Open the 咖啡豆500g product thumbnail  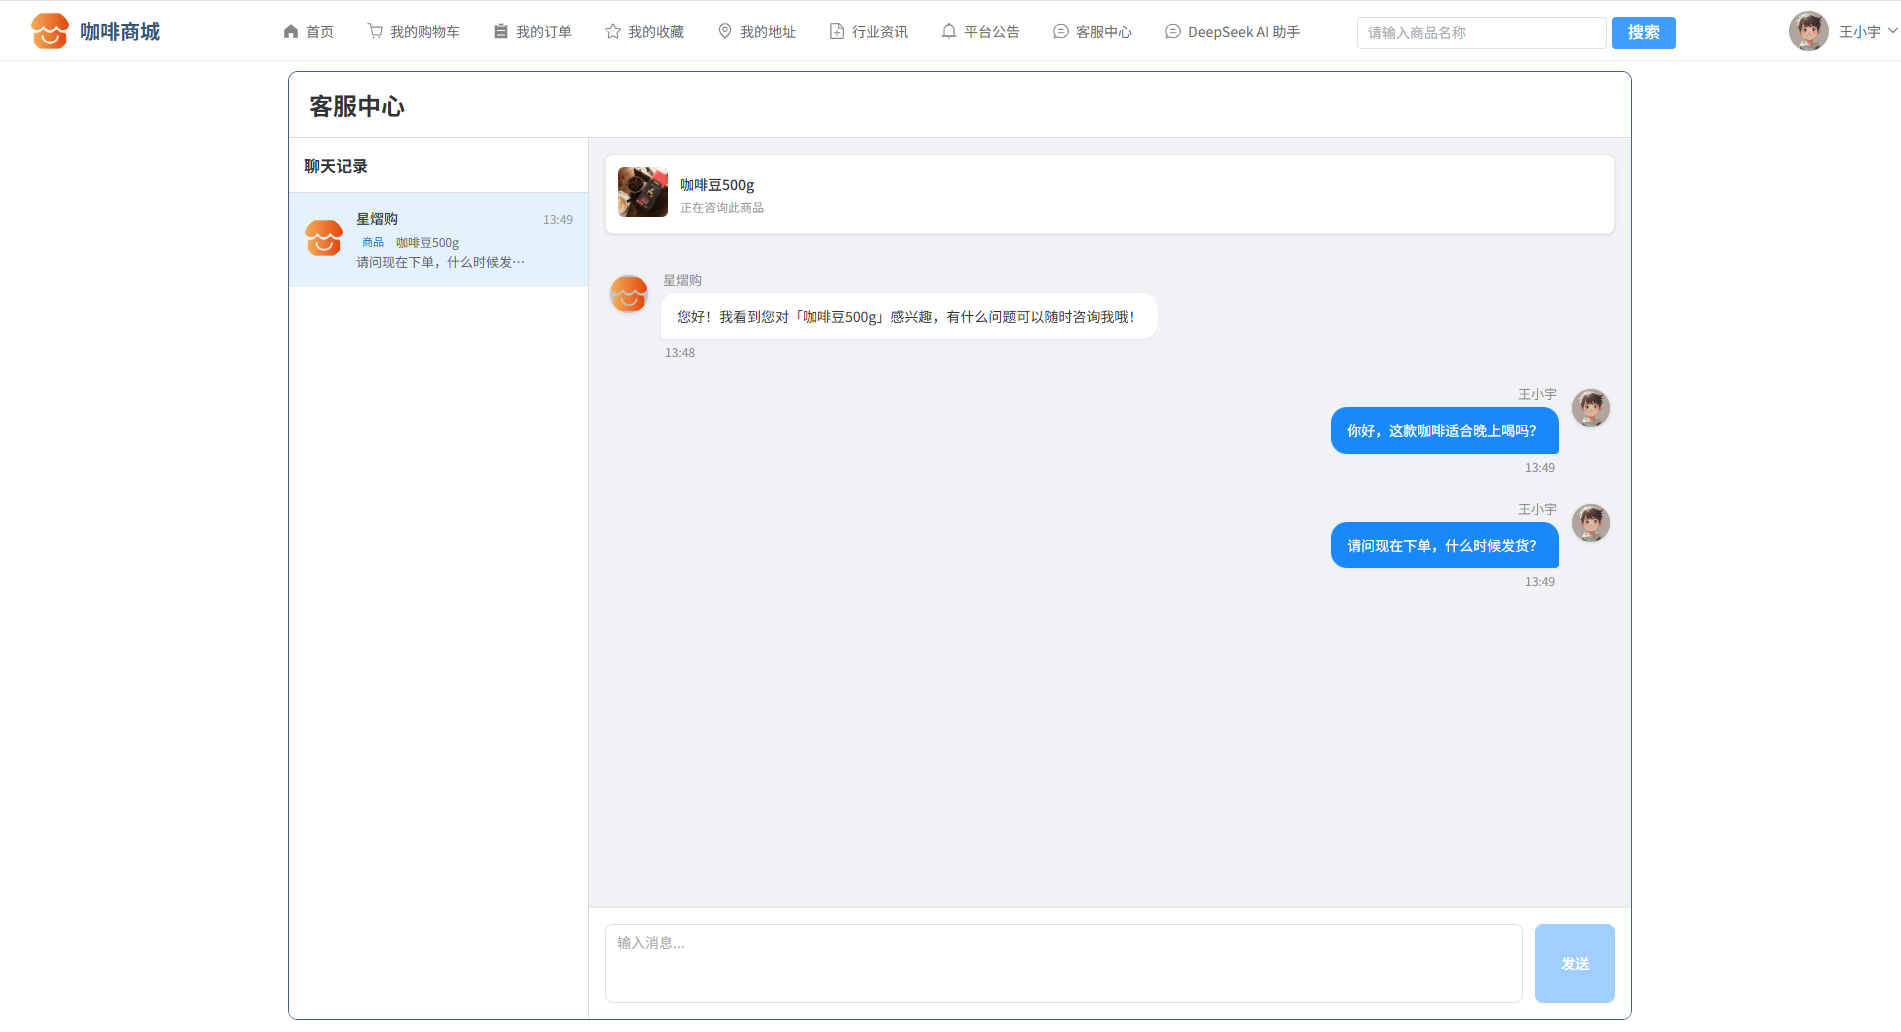[643, 192]
